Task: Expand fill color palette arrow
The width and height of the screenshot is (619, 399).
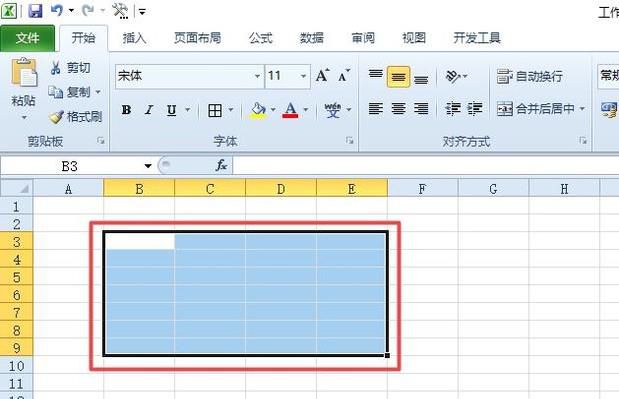Action: pos(273,110)
